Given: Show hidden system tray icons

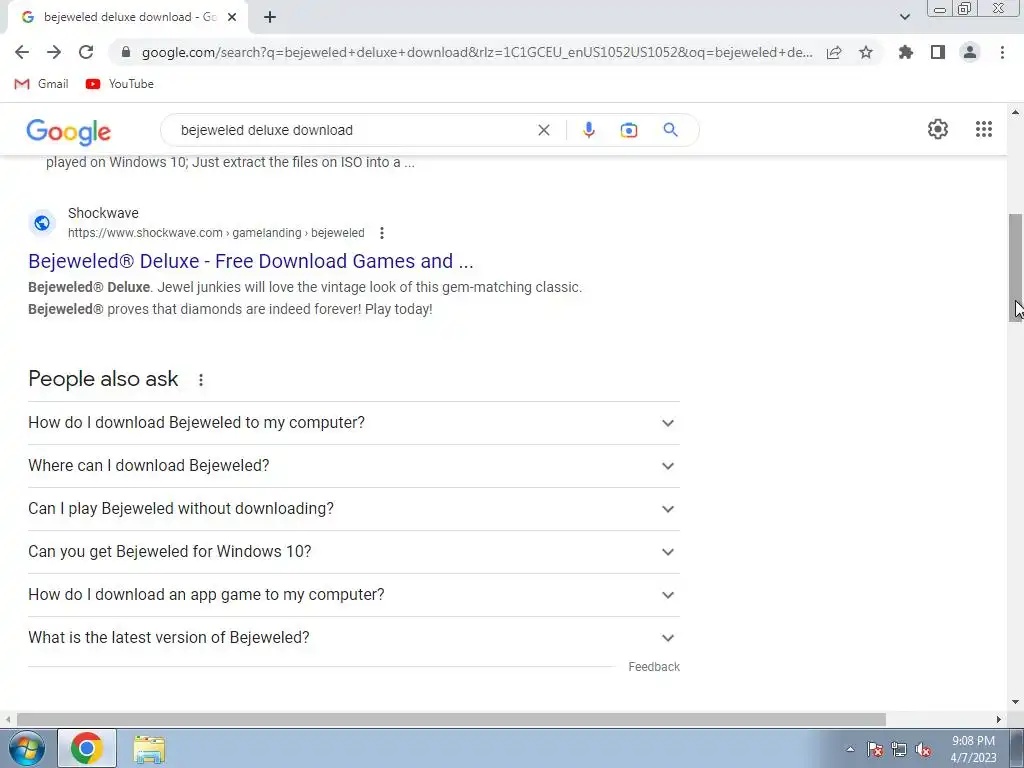Looking at the screenshot, I should [850, 749].
